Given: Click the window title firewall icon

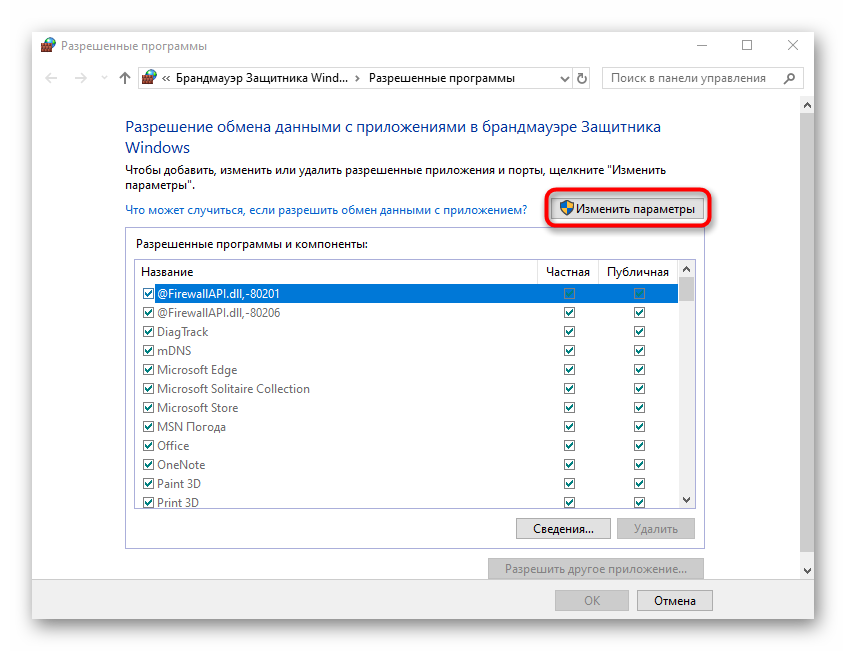Looking at the screenshot, I should 48,45.
